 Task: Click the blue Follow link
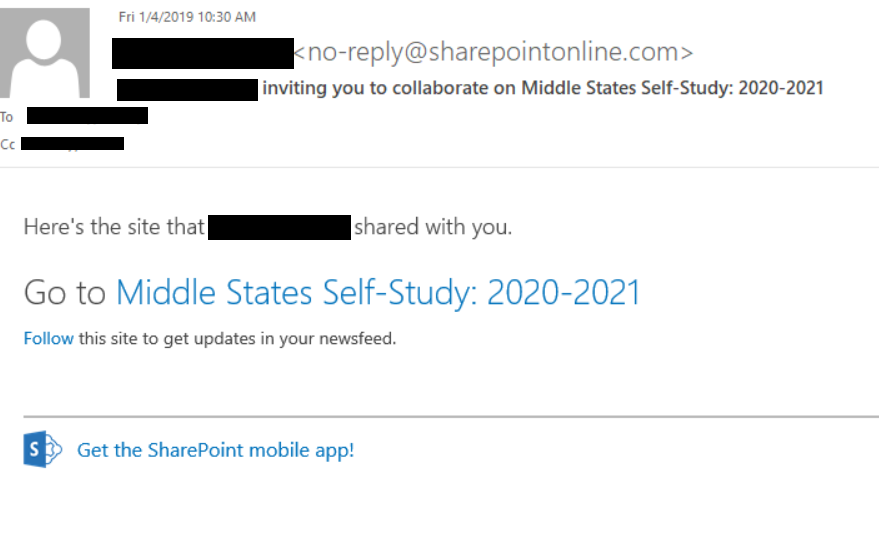(48, 338)
